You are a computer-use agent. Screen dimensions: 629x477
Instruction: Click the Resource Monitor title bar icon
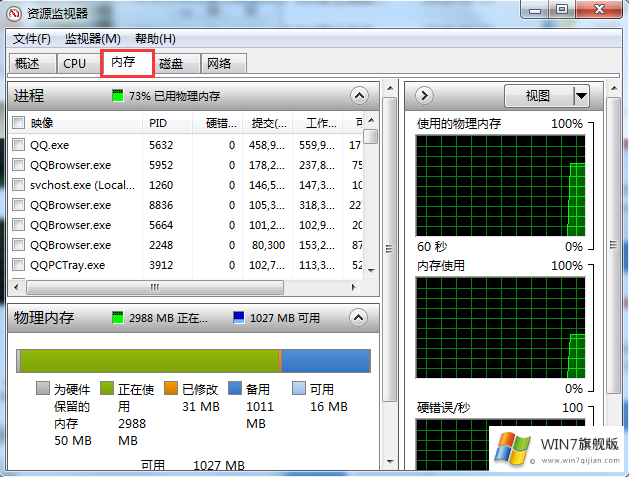[x=14, y=13]
